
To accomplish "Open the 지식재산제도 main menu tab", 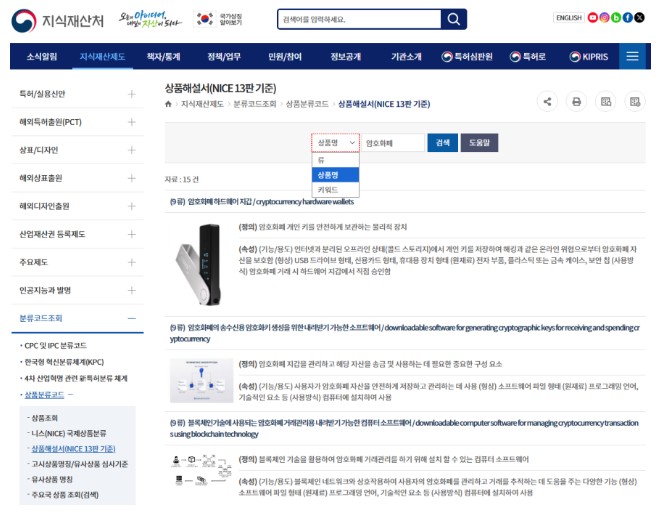I will click(102, 57).
